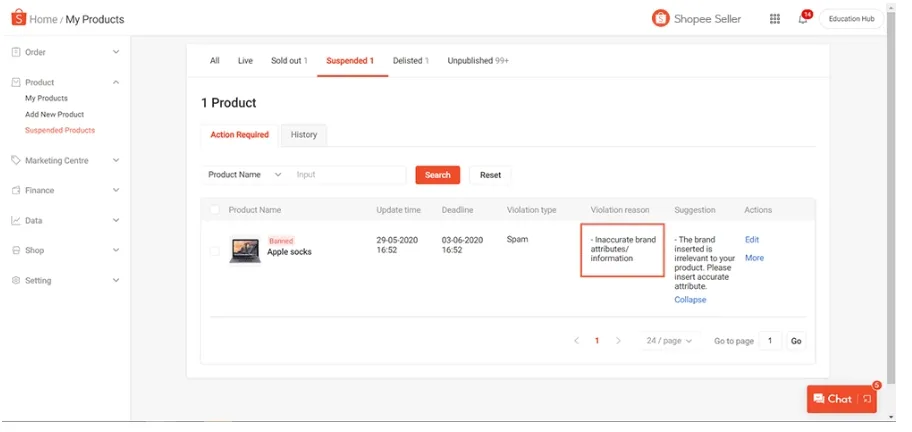Open the Education Hub button

click(852, 19)
